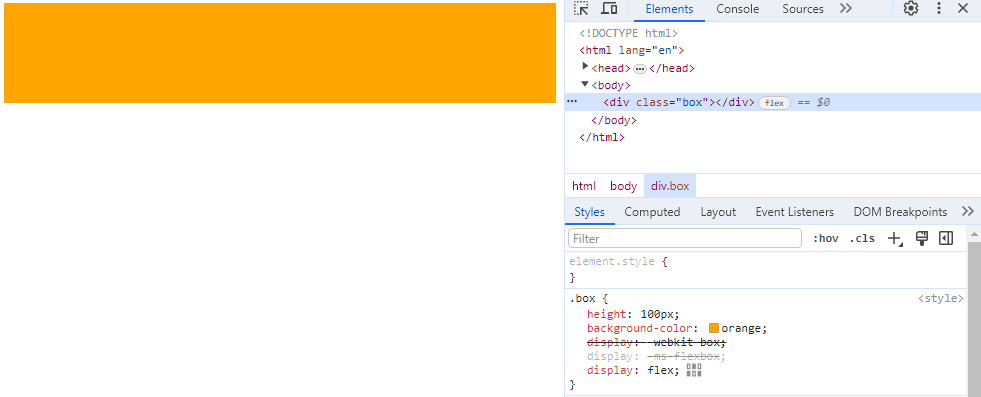
Task: Open the orange color swatch picker
Action: click(714, 328)
